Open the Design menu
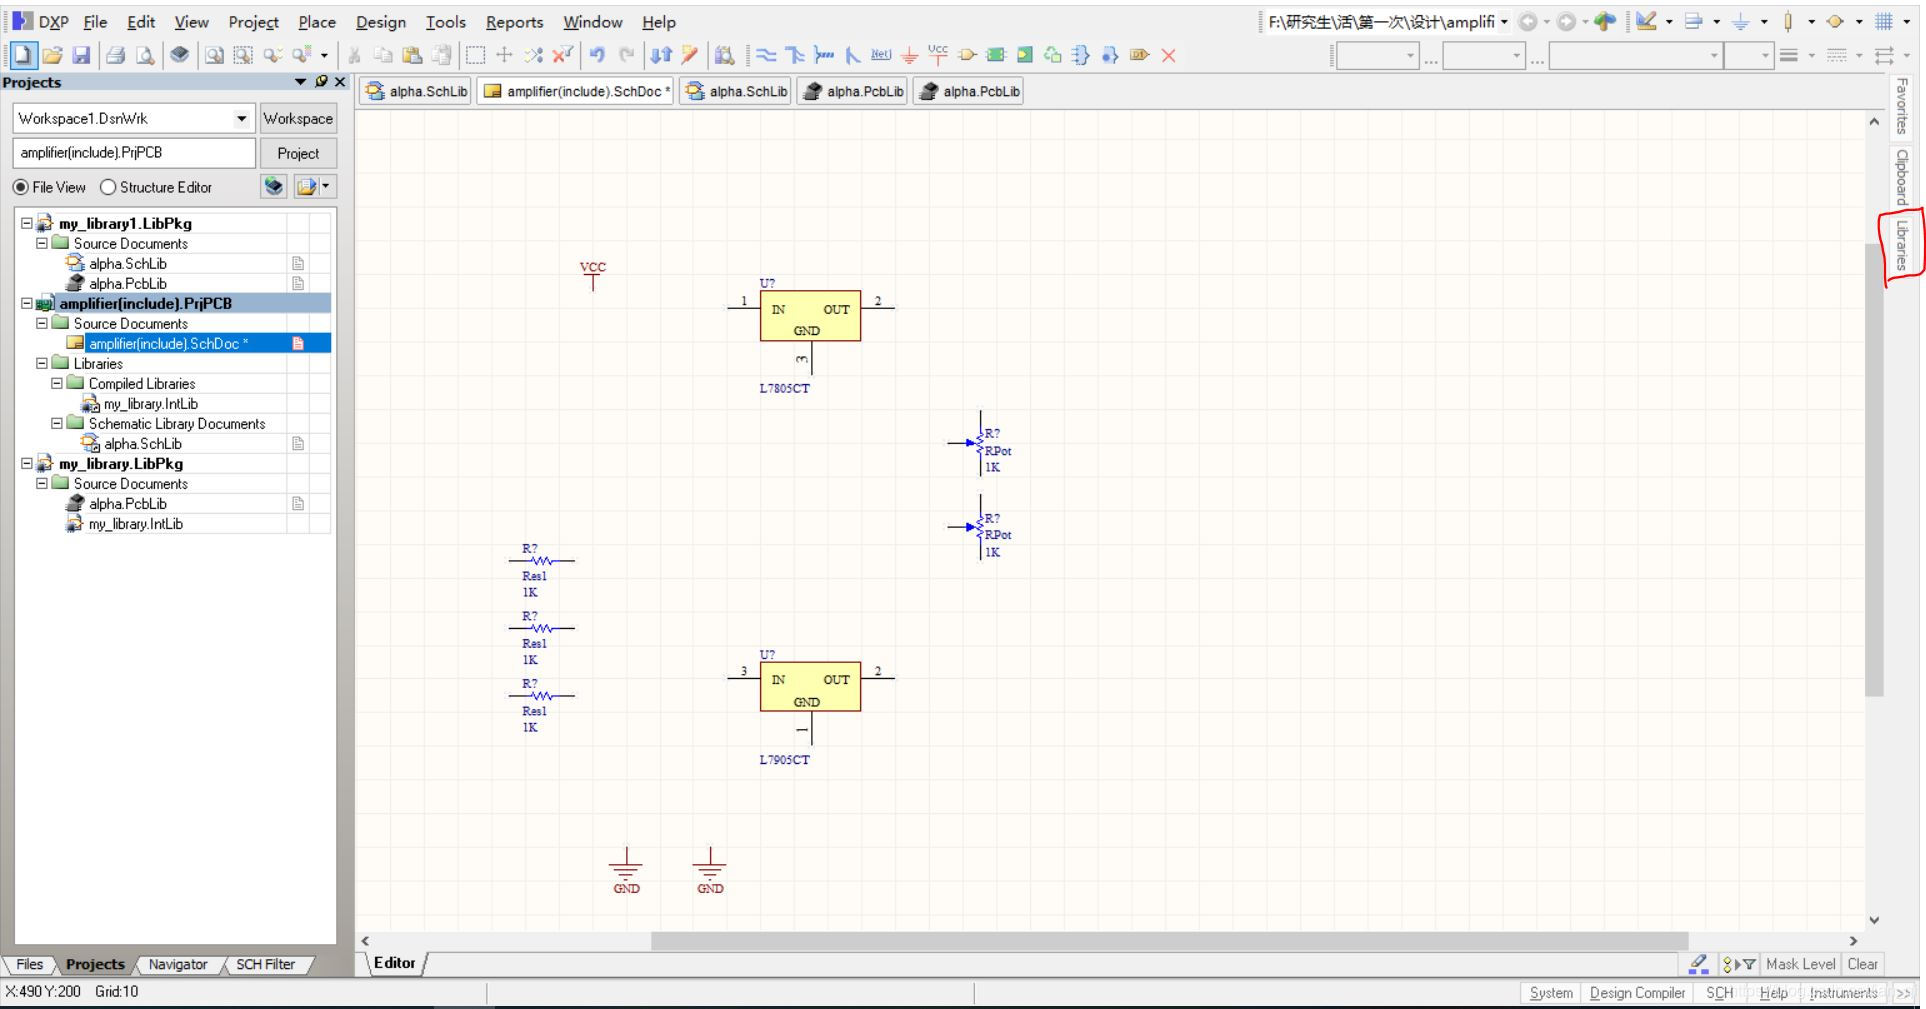Image resolution: width=1926 pixels, height=1009 pixels. coord(380,22)
